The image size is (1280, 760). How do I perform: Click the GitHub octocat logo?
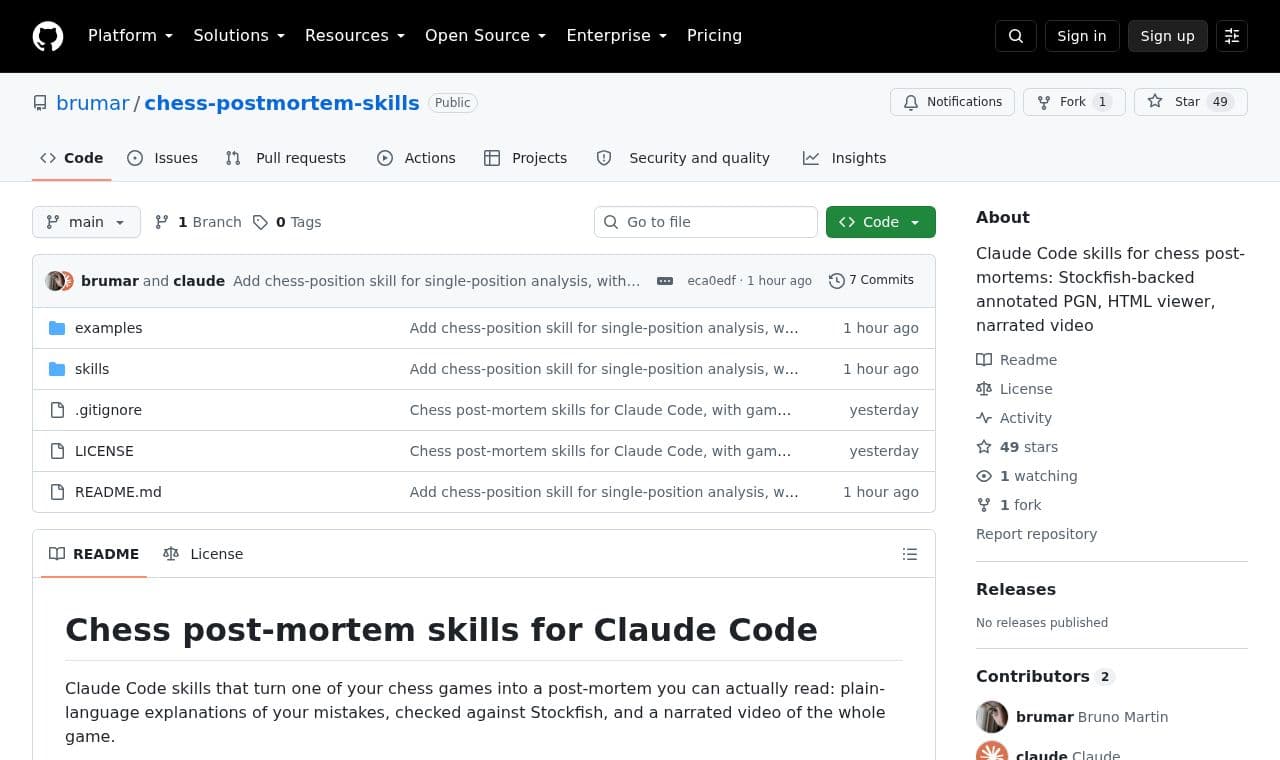click(x=48, y=36)
